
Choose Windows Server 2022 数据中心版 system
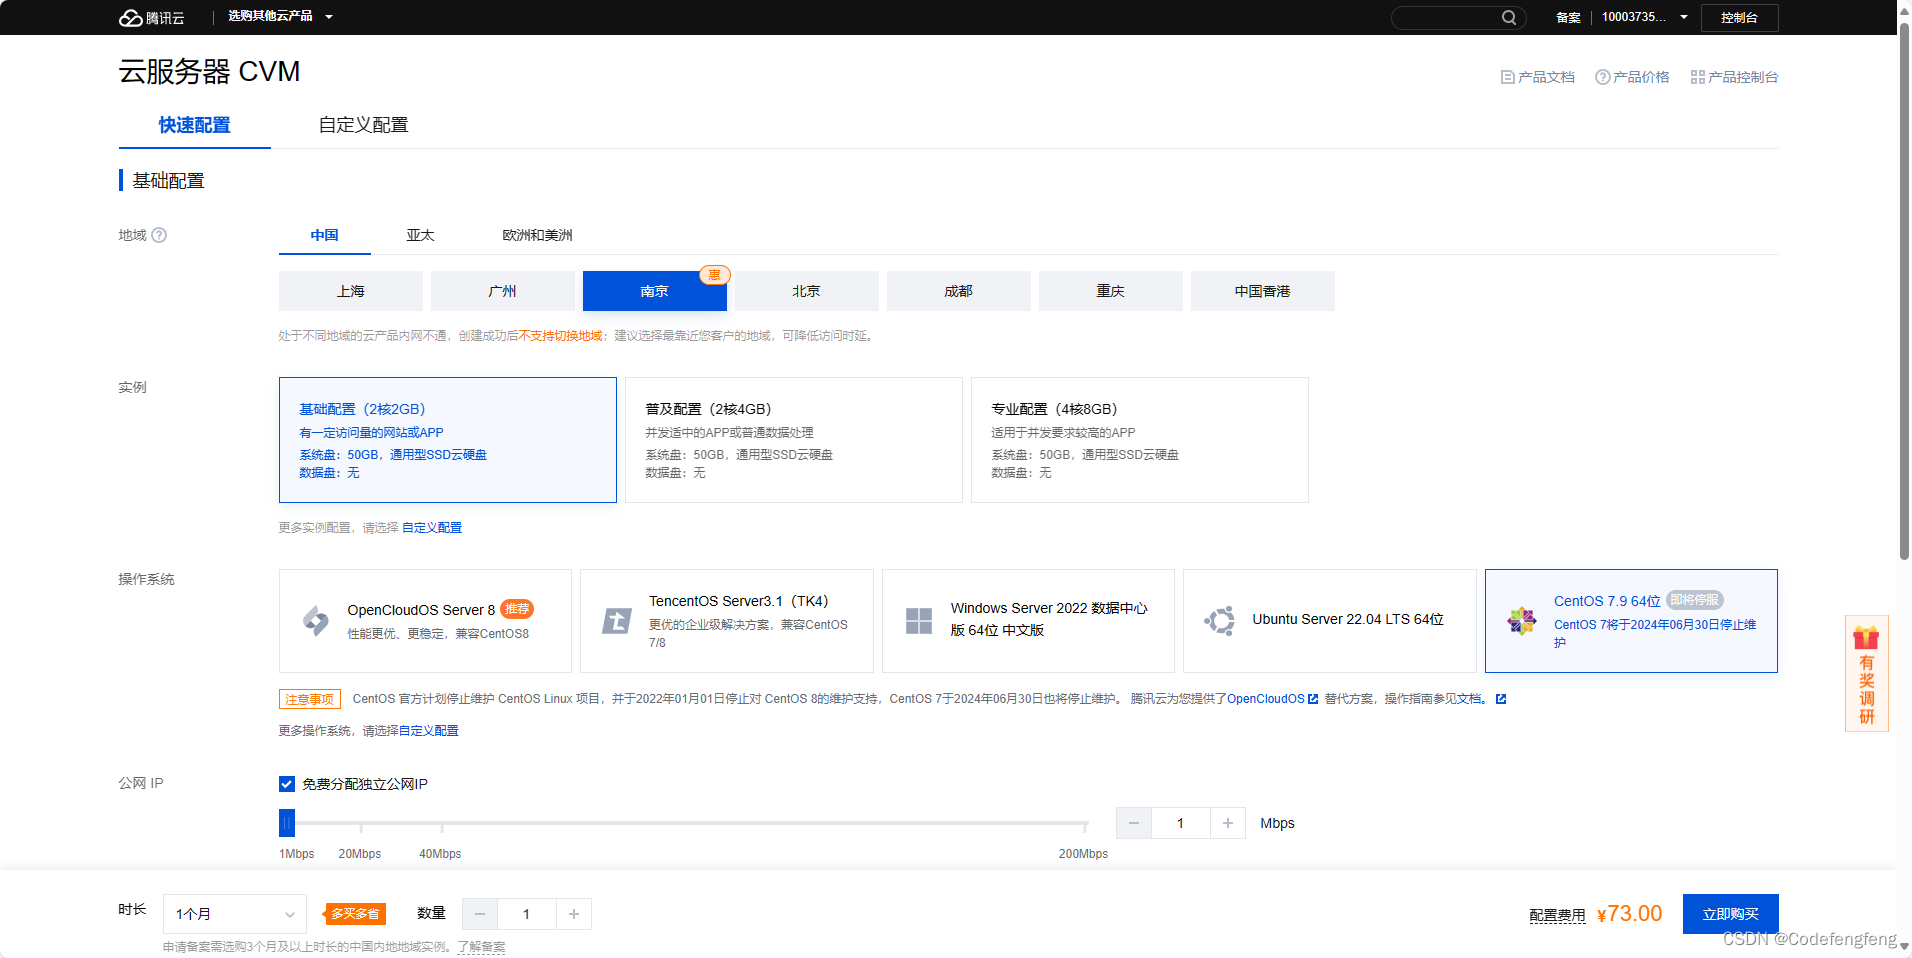click(1028, 621)
